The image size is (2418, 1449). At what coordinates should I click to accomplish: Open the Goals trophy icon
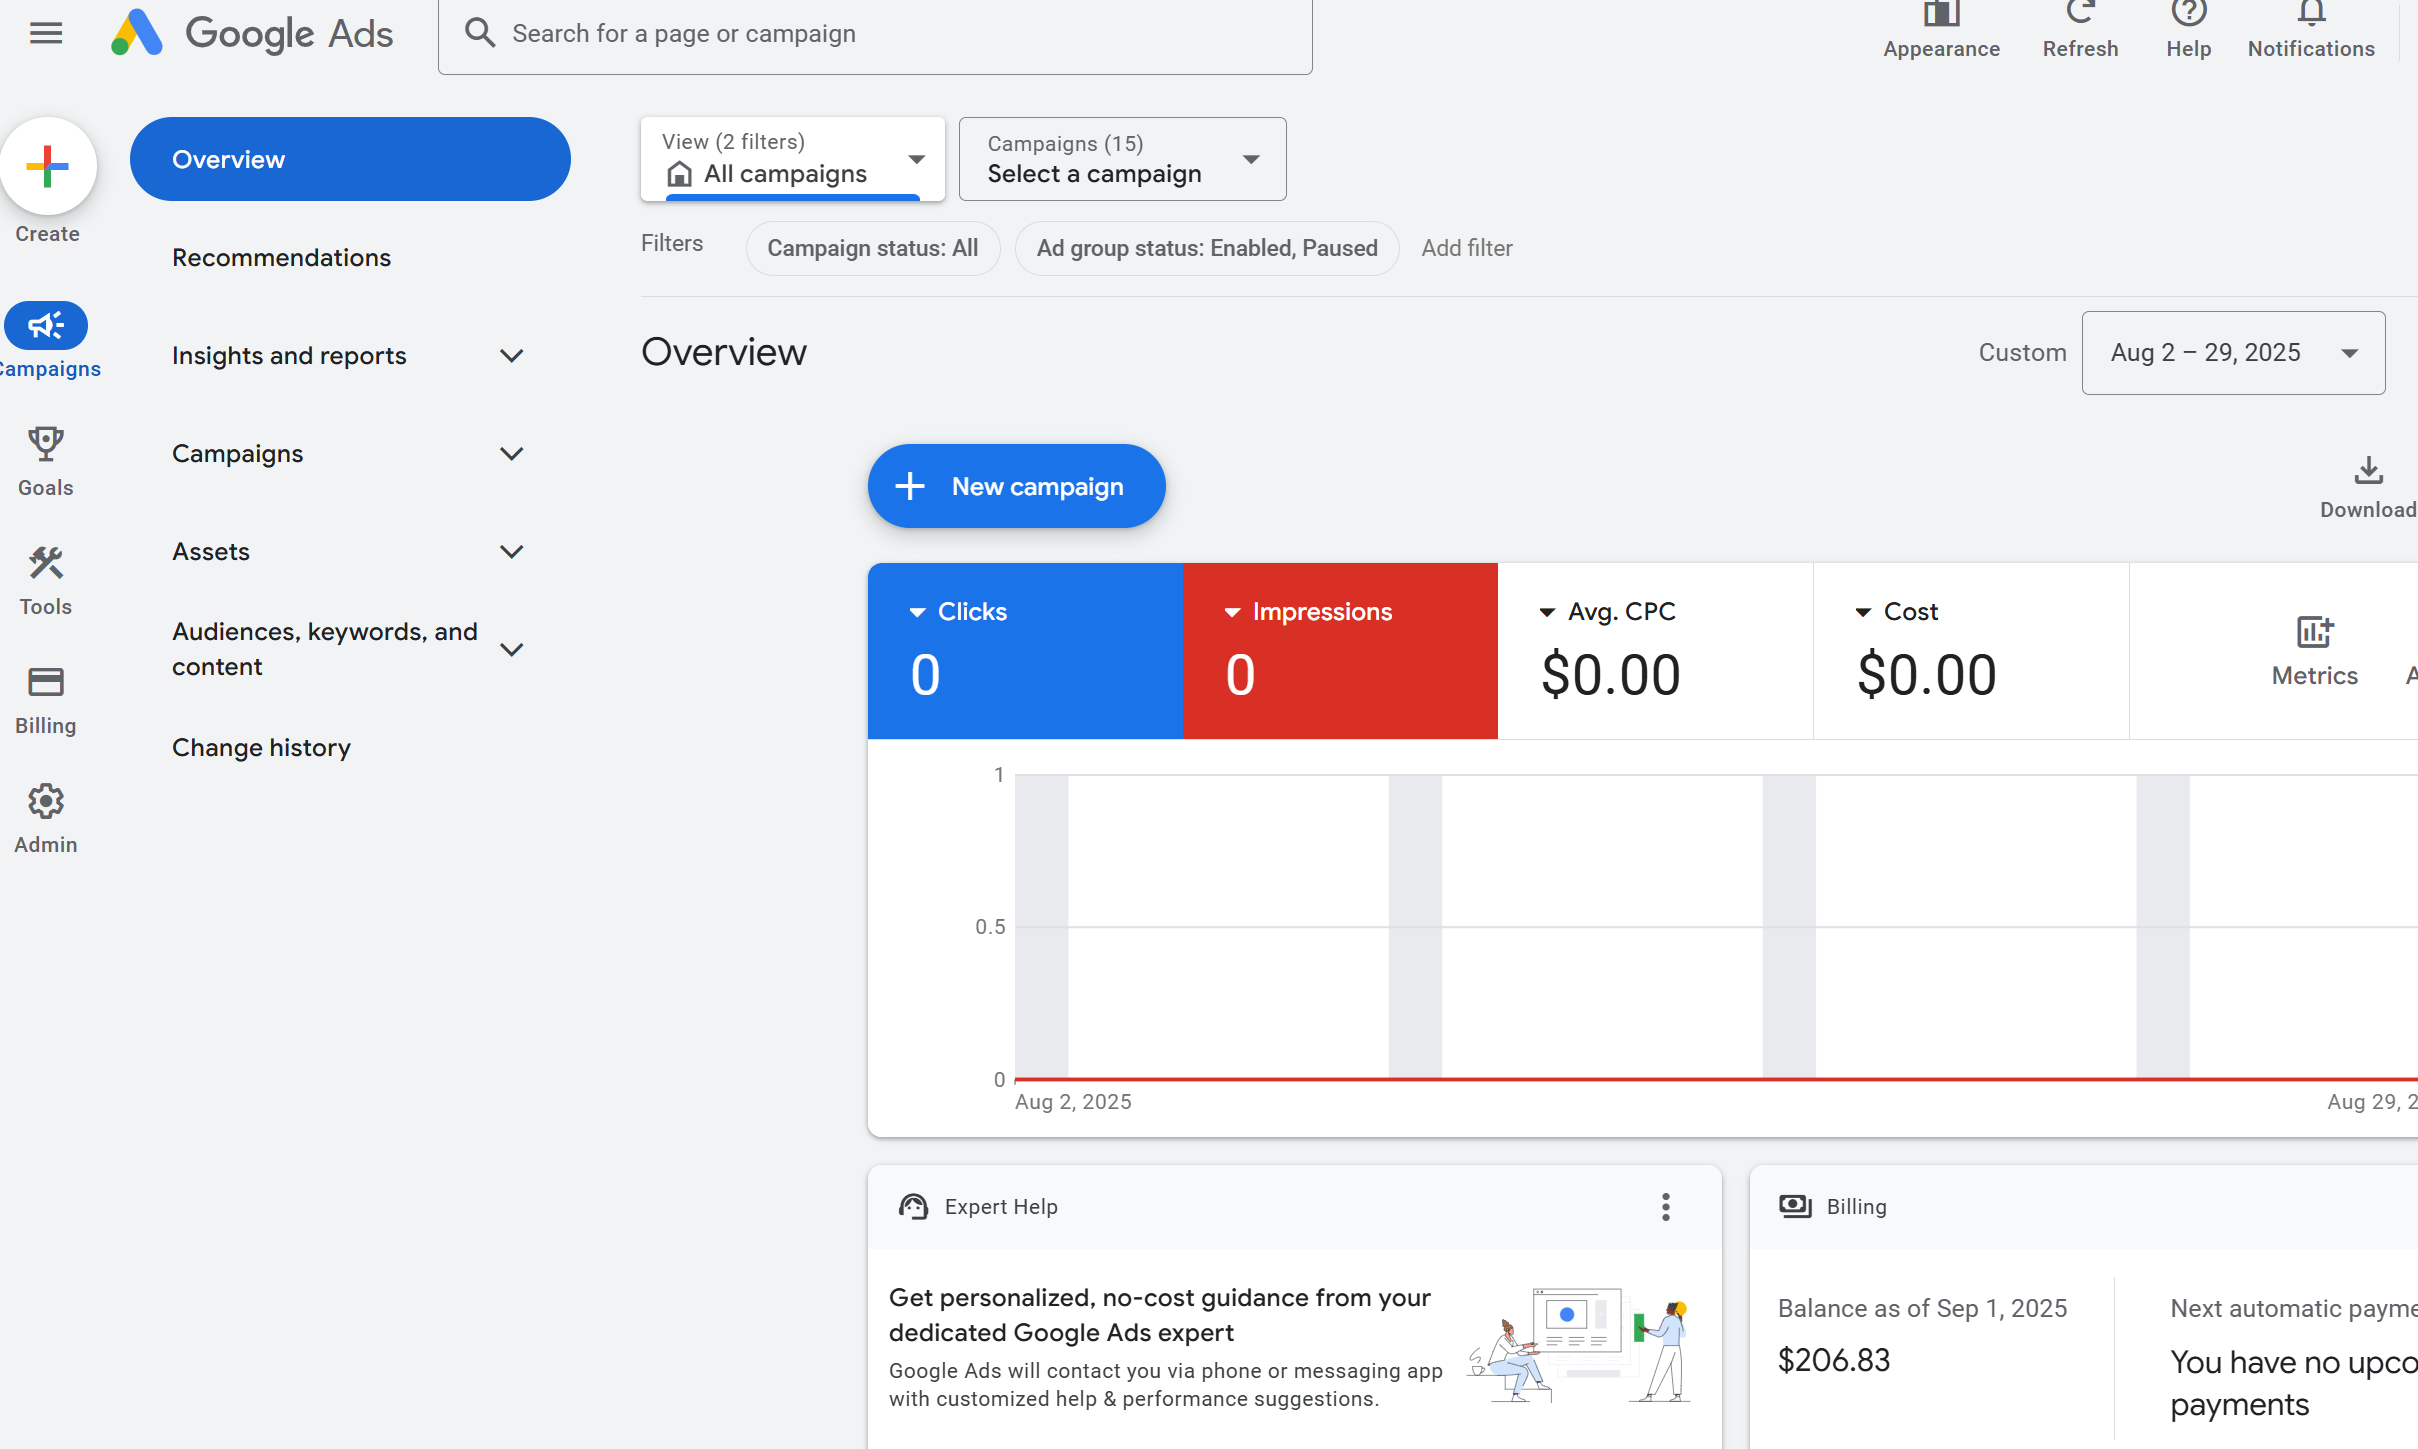tap(46, 444)
